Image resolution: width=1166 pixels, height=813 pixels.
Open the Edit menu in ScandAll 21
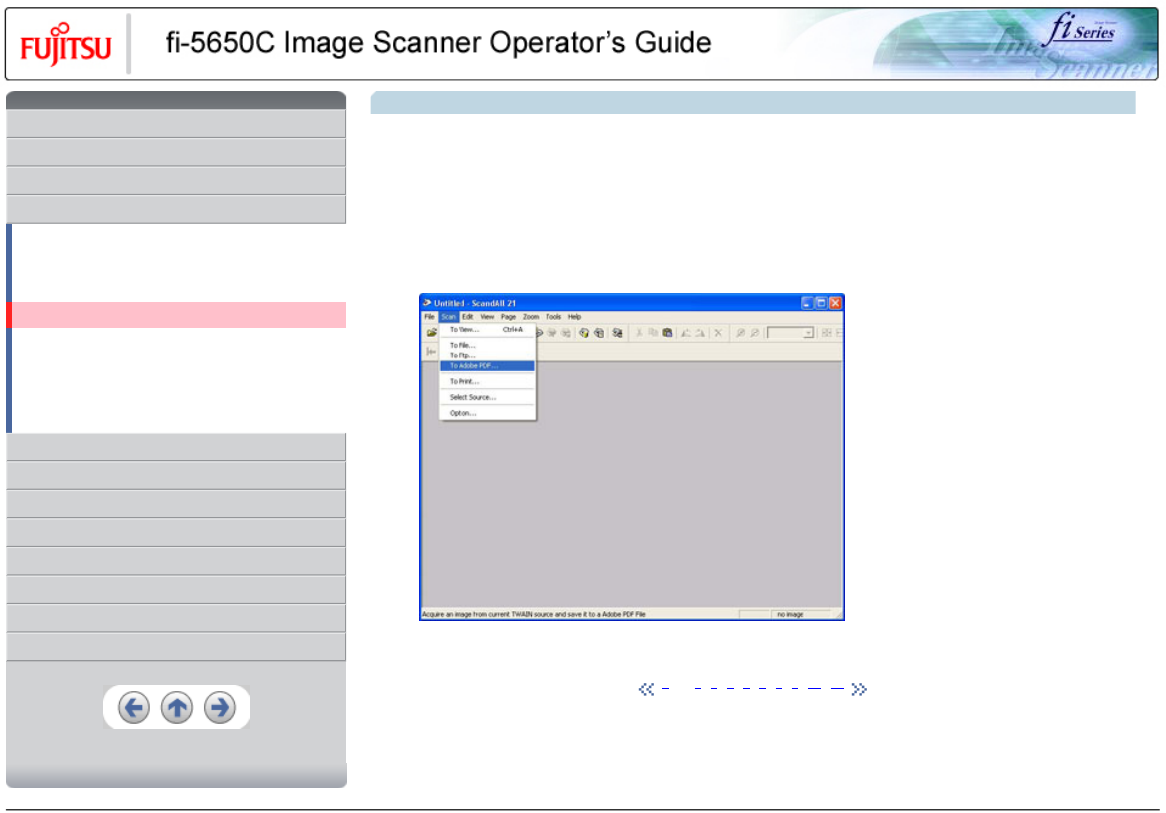tap(468, 317)
